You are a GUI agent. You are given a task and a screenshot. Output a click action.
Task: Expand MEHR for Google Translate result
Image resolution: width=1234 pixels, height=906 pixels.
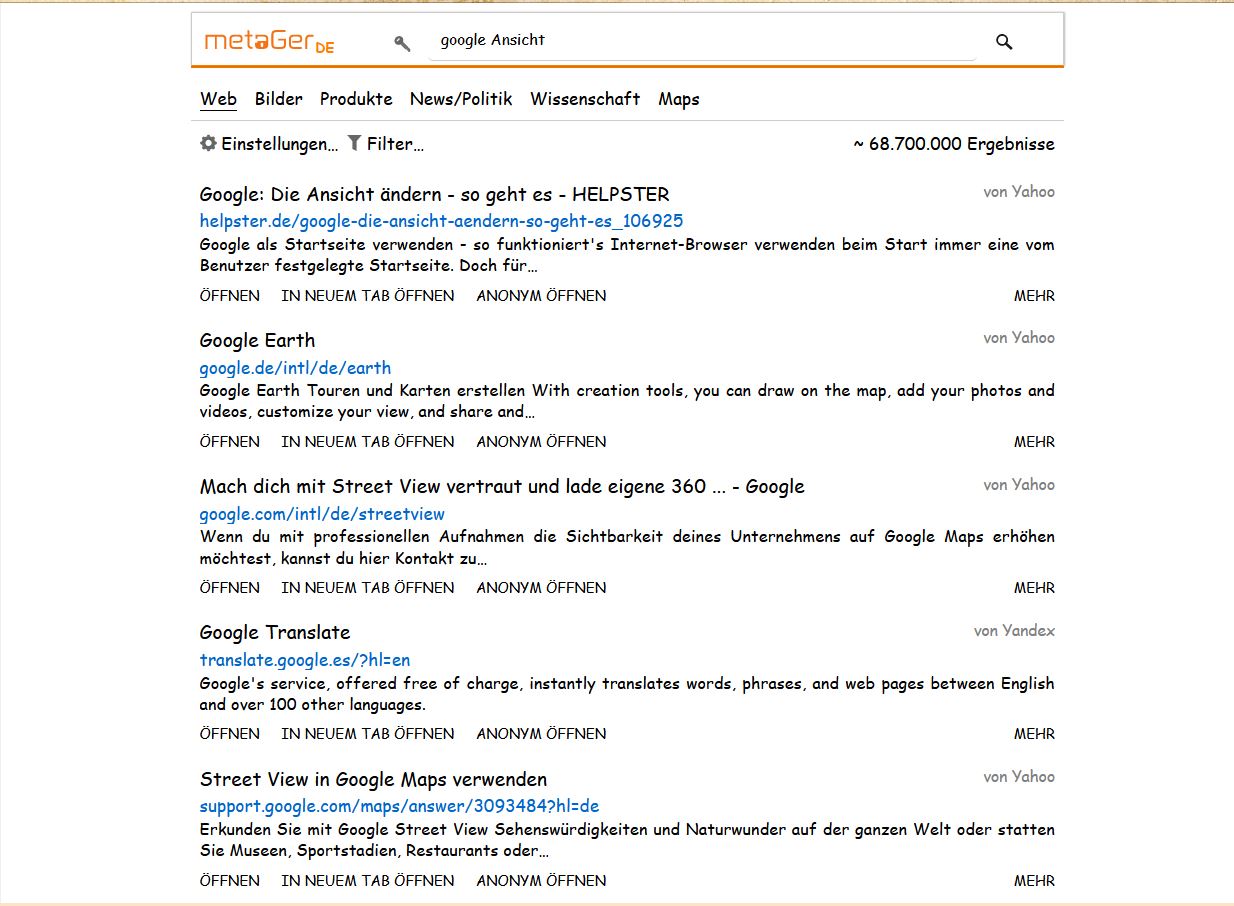1034,733
